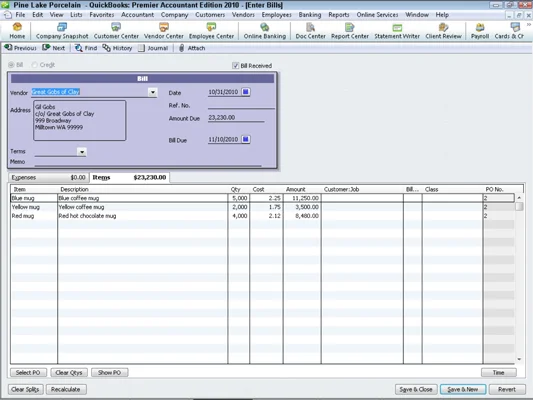Click the Amount Due field
This screenshot has height=400, width=533.
point(236,118)
